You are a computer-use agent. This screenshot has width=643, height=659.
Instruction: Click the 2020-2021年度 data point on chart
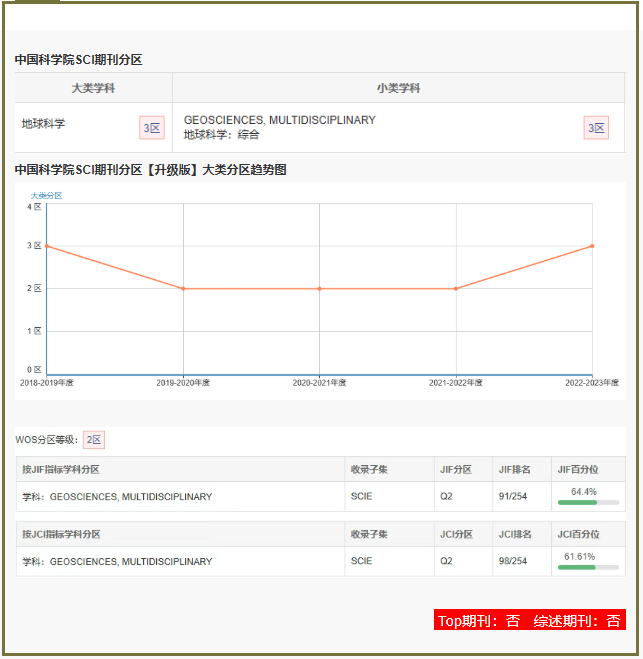click(319, 289)
